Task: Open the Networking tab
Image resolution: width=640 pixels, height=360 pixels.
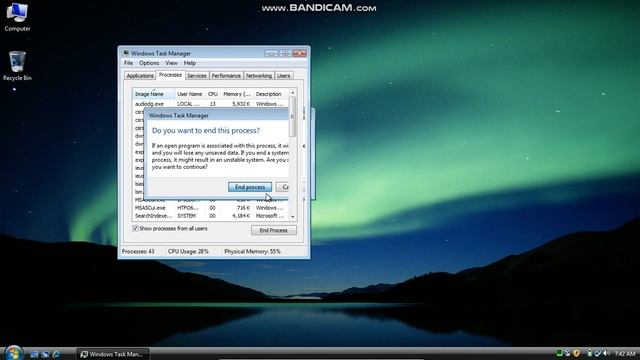Action: 259,76
